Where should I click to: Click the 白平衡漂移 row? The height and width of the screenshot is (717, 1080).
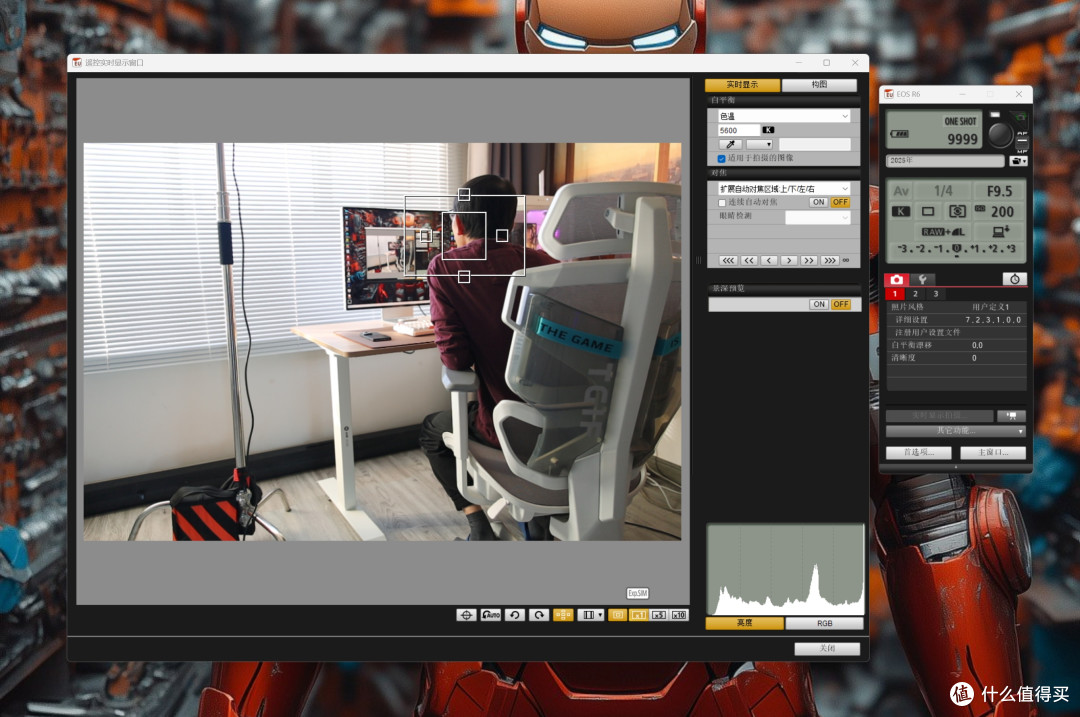click(957, 345)
